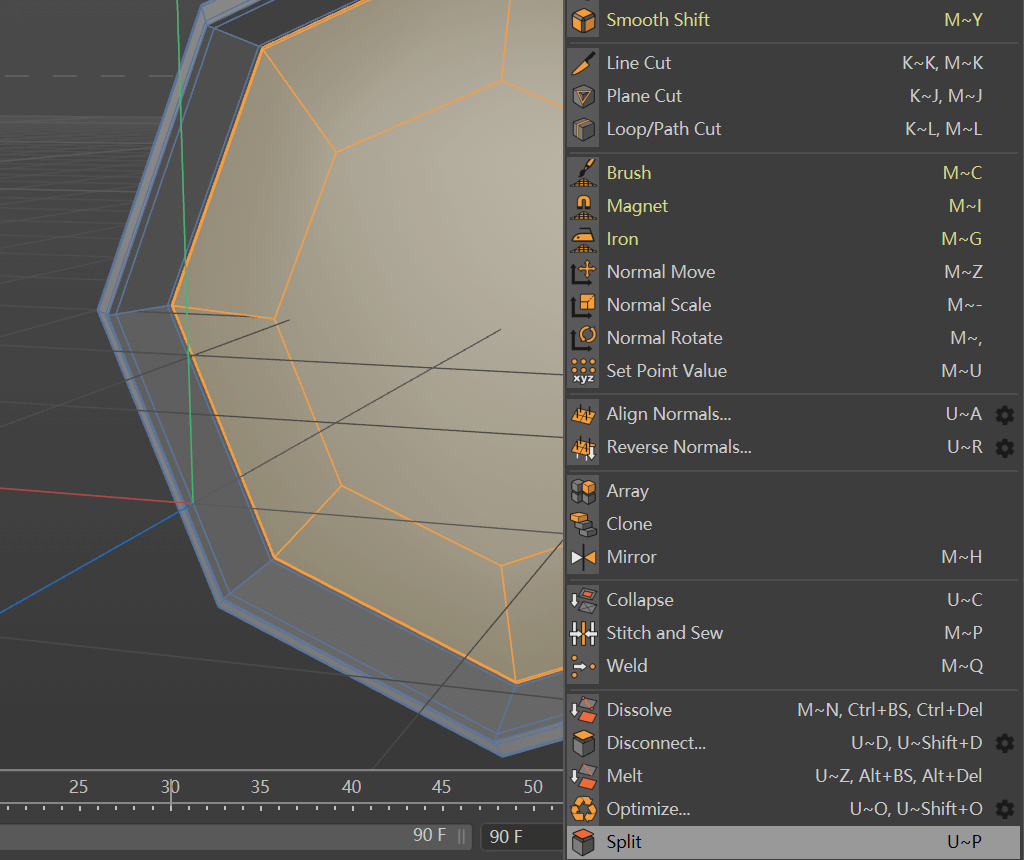This screenshot has height=860, width=1024.
Task: Choose Melt menu entry
Action: (793, 776)
